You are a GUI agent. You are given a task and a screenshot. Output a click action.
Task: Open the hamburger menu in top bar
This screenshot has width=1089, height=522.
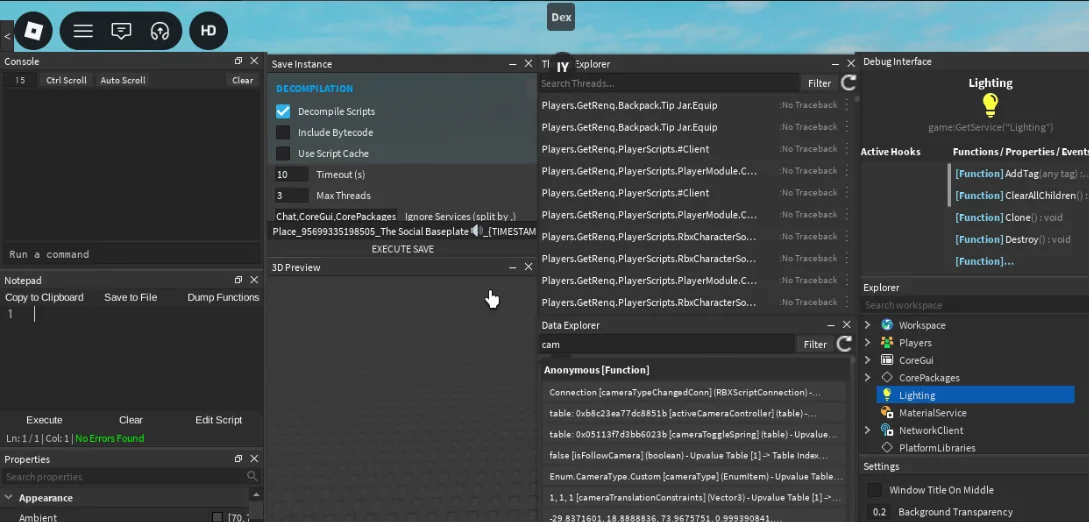point(83,31)
